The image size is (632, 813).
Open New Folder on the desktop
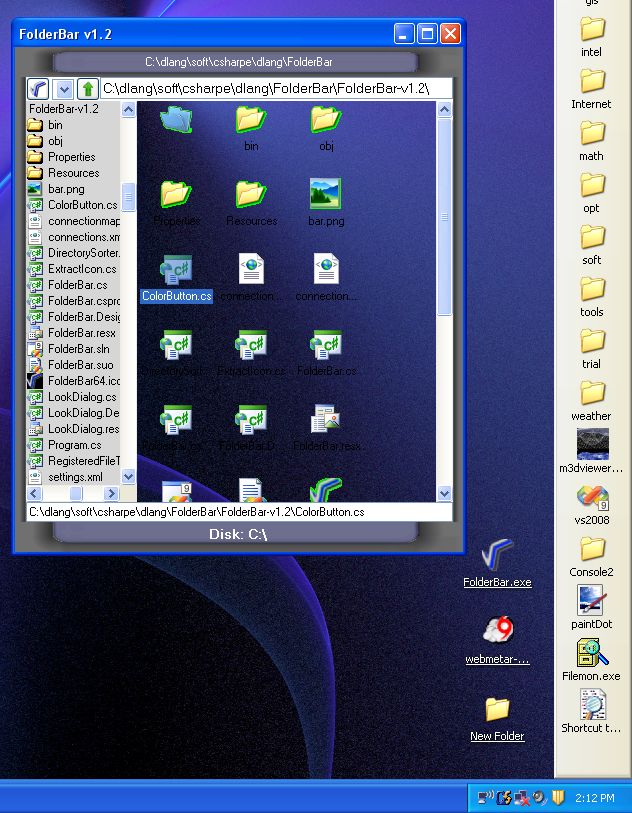[x=497, y=718]
